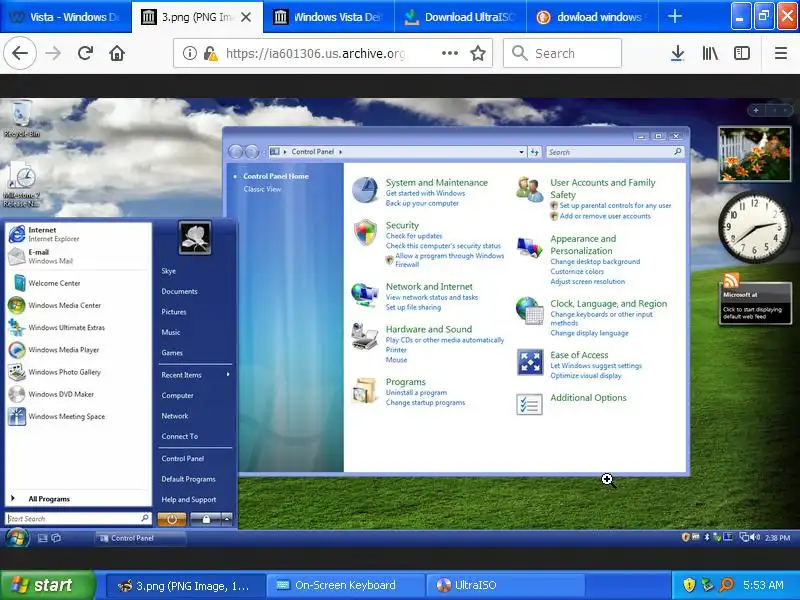Switch to the Download UltraISO tab
The width and height of the screenshot is (800, 600).
461,17
